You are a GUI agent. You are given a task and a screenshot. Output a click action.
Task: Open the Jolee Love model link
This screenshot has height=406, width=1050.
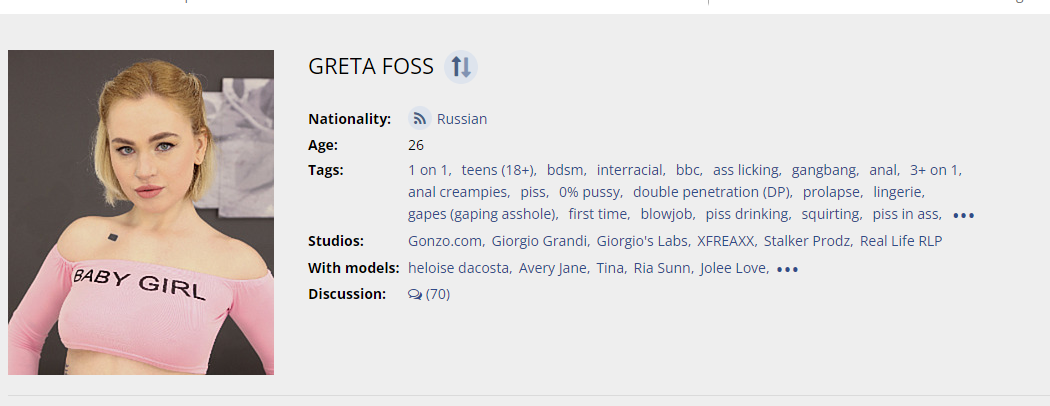(x=733, y=268)
